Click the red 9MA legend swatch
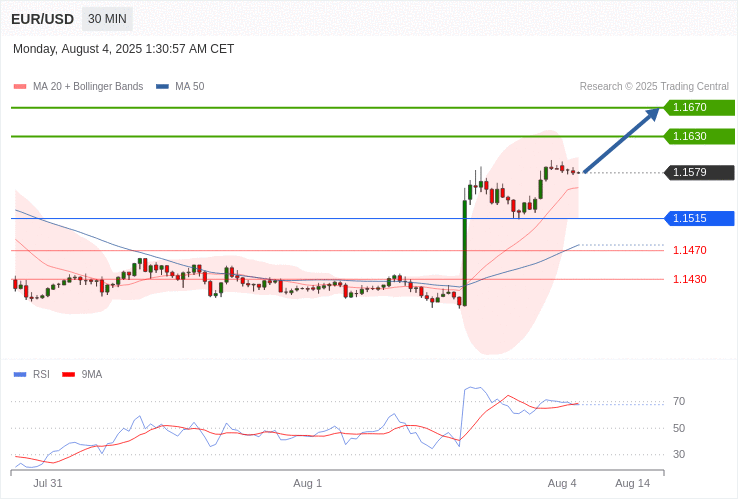The width and height of the screenshot is (738, 500). pos(69,375)
